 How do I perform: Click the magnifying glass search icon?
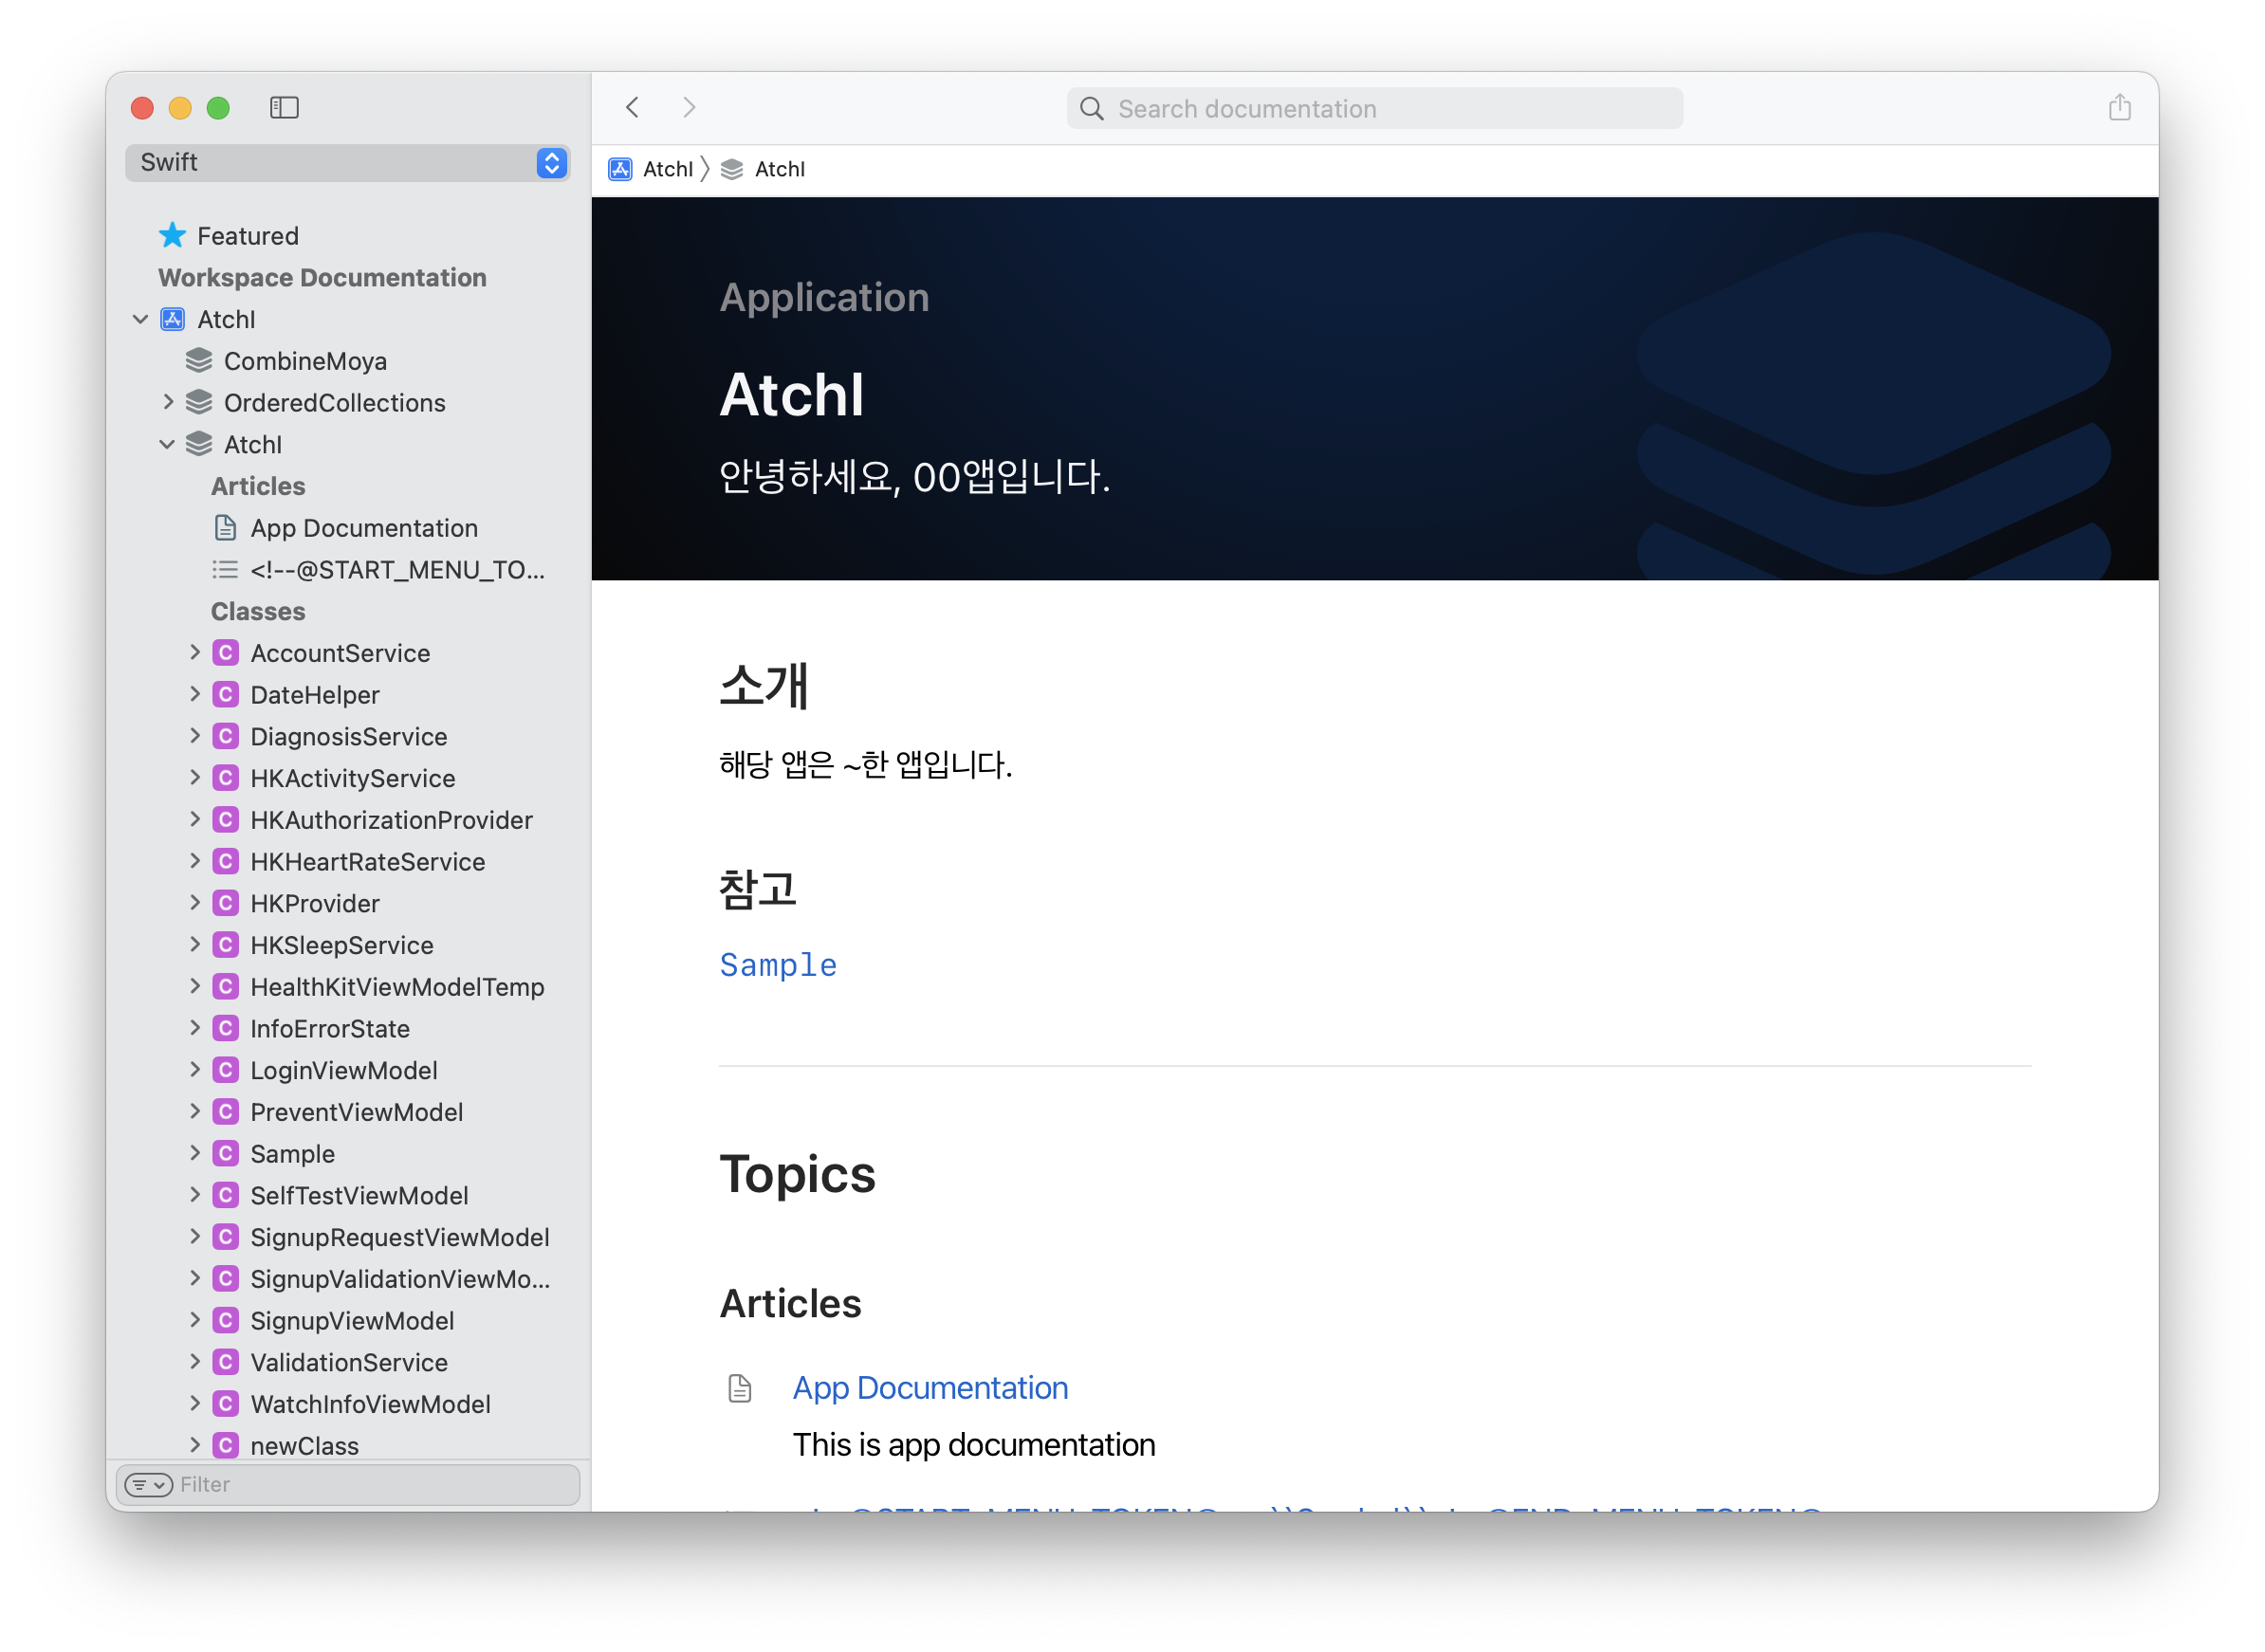click(1092, 109)
